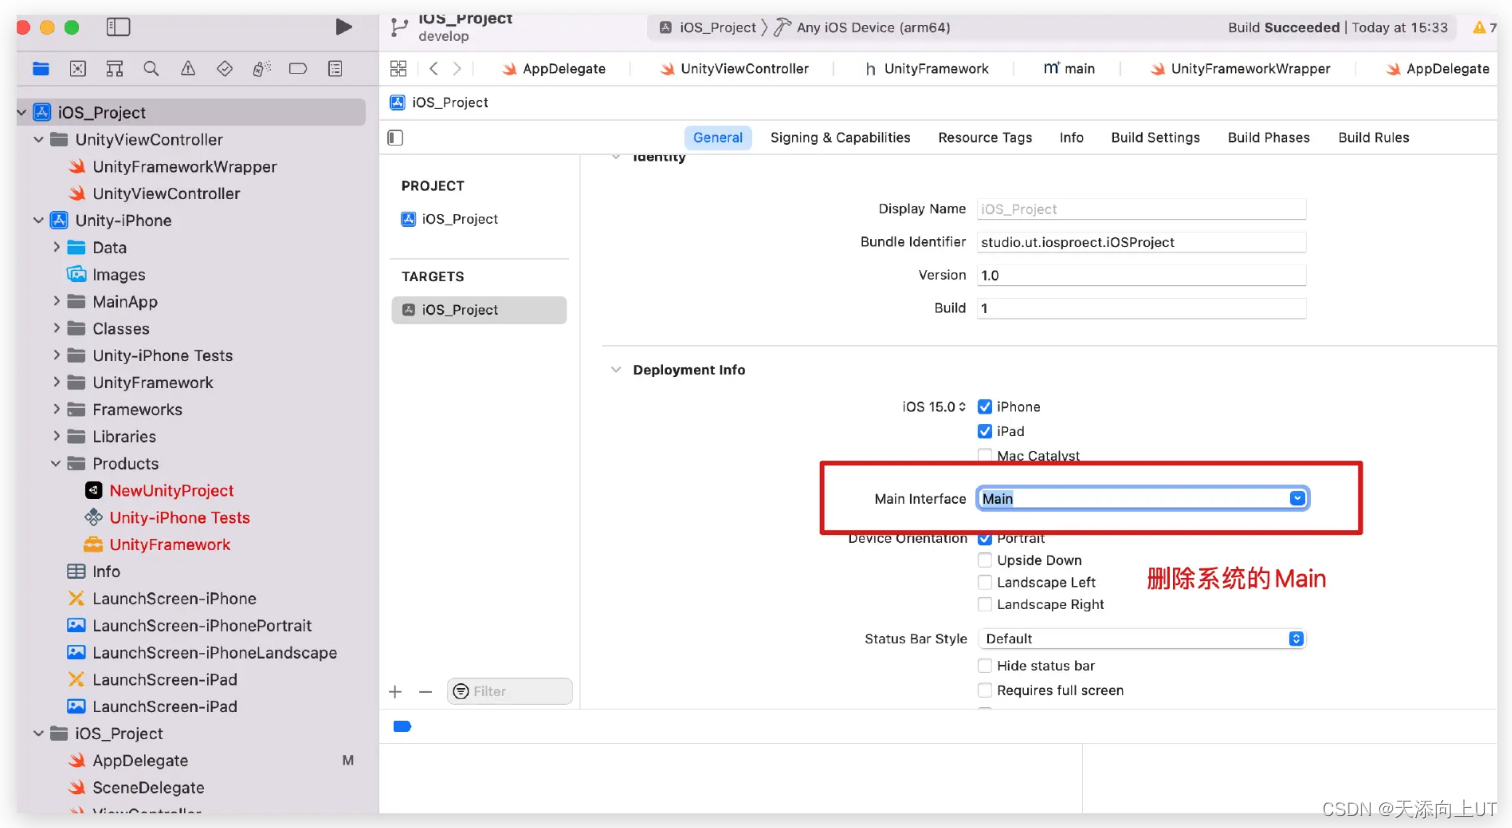Change the iOS 15.0 deployment target
This screenshot has width=1512, height=828.
tap(934, 406)
